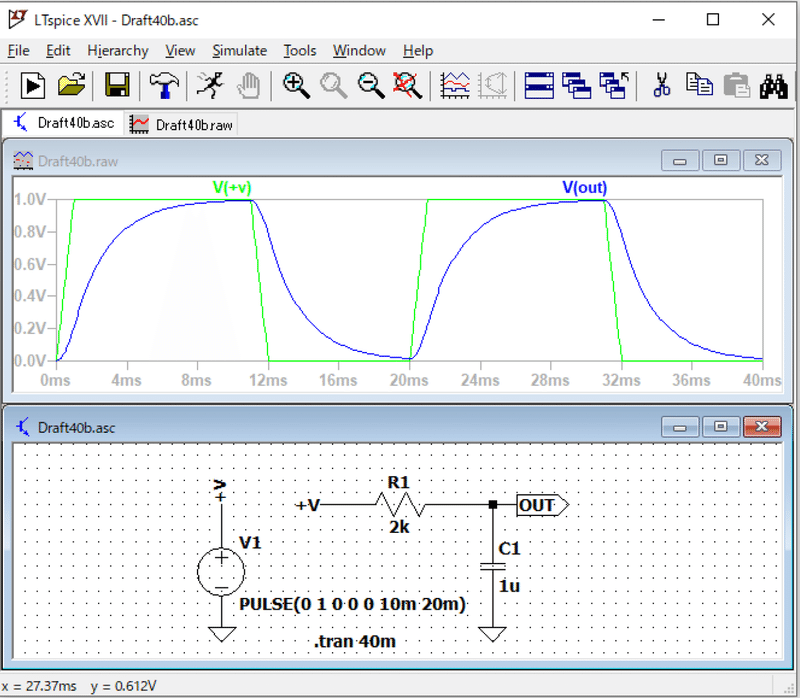Switch to the Draft40b.raw tab
Image resolution: width=800 pixels, height=698 pixels.
pos(181,124)
